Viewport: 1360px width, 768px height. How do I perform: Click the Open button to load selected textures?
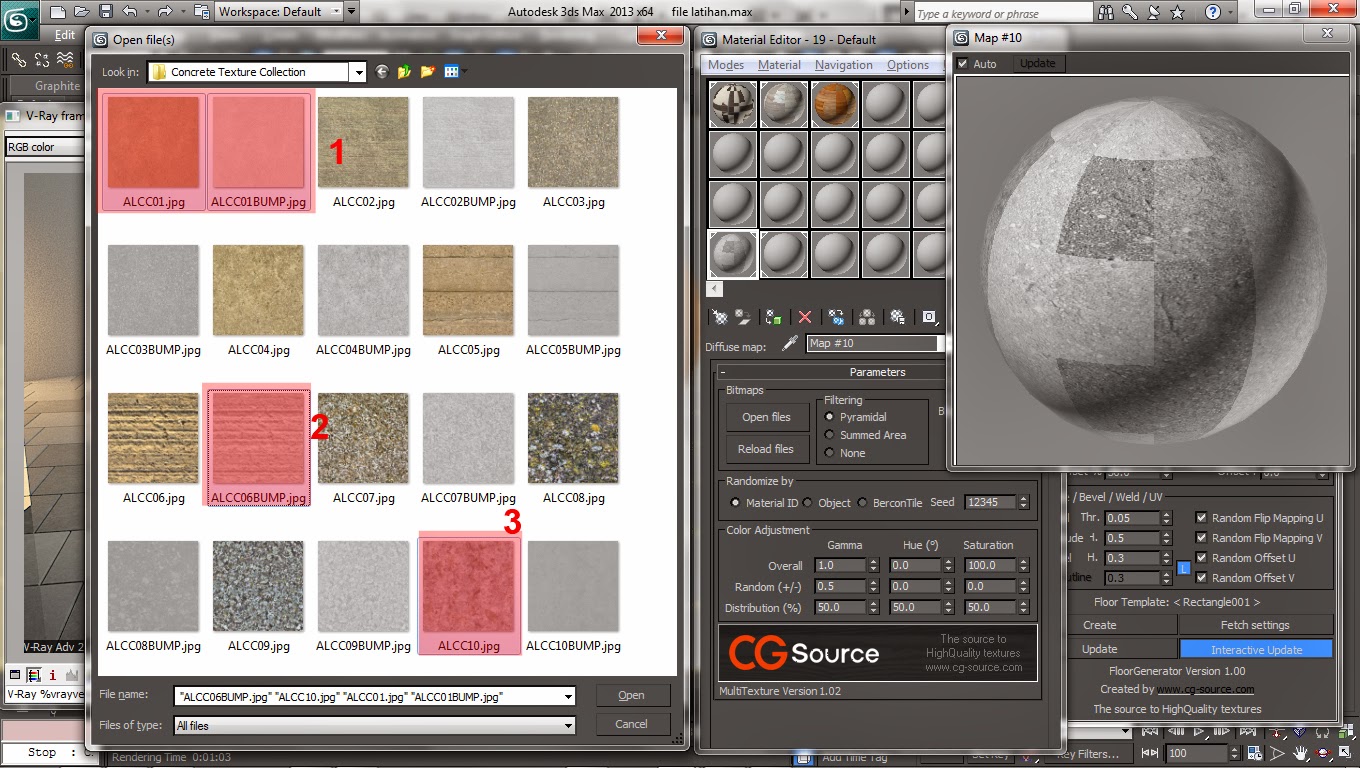pyautogui.click(x=632, y=694)
